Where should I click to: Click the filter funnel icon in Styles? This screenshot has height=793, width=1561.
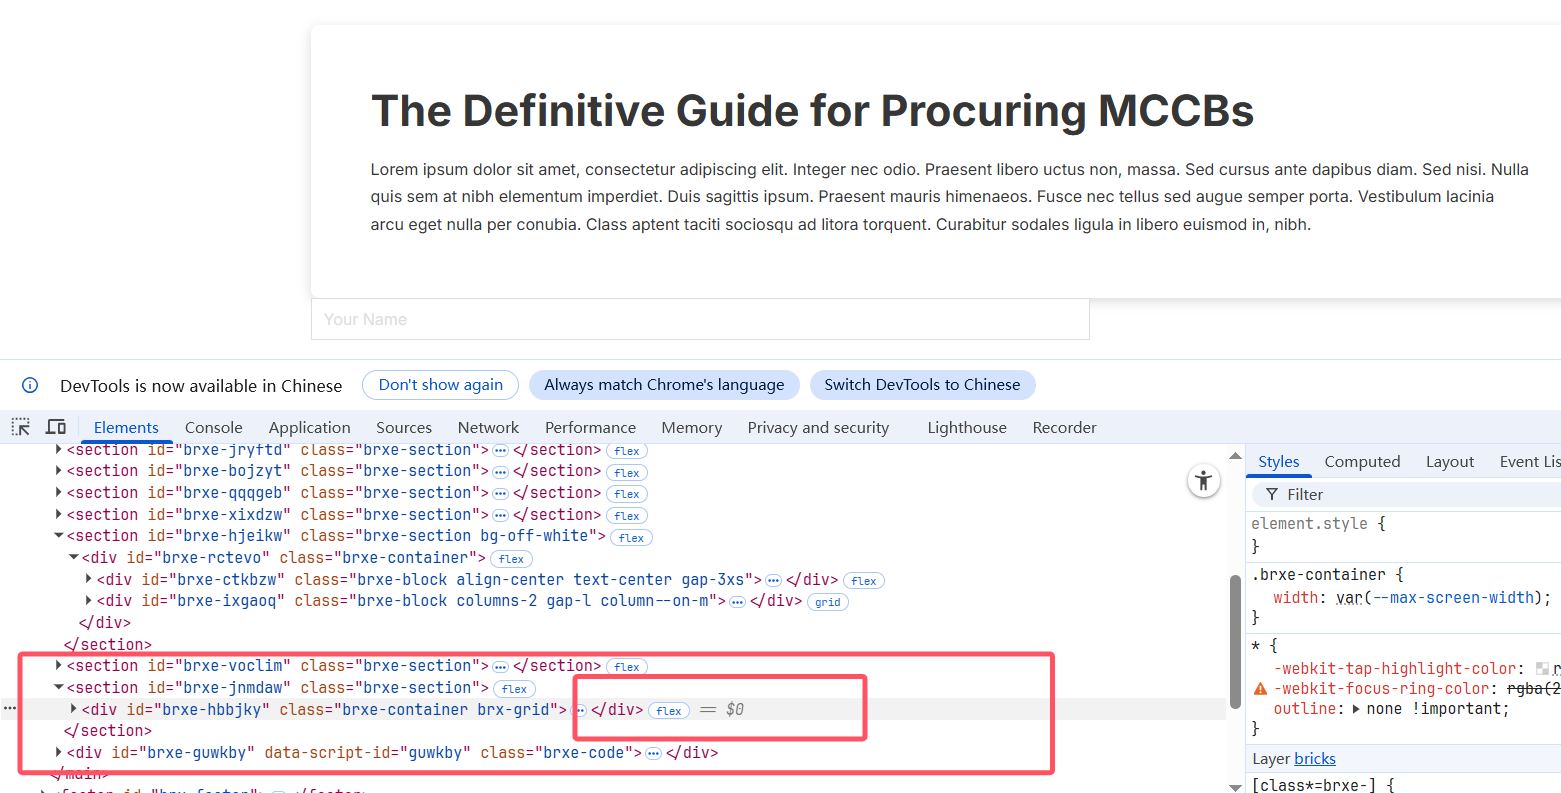pos(1272,494)
